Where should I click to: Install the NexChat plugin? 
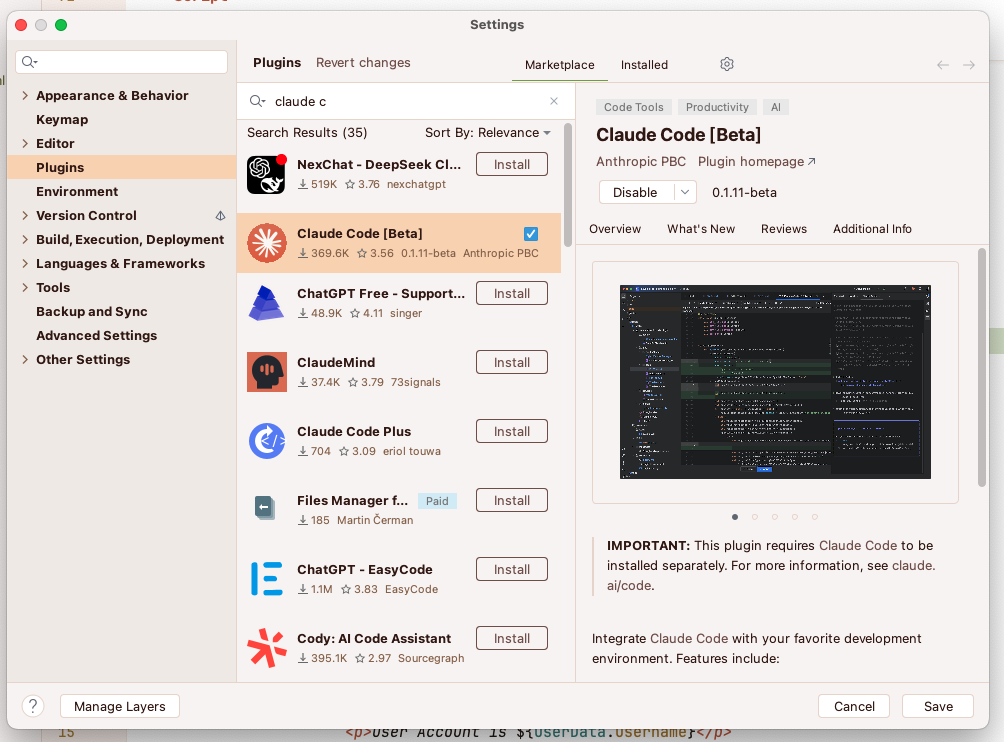coord(512,165)
